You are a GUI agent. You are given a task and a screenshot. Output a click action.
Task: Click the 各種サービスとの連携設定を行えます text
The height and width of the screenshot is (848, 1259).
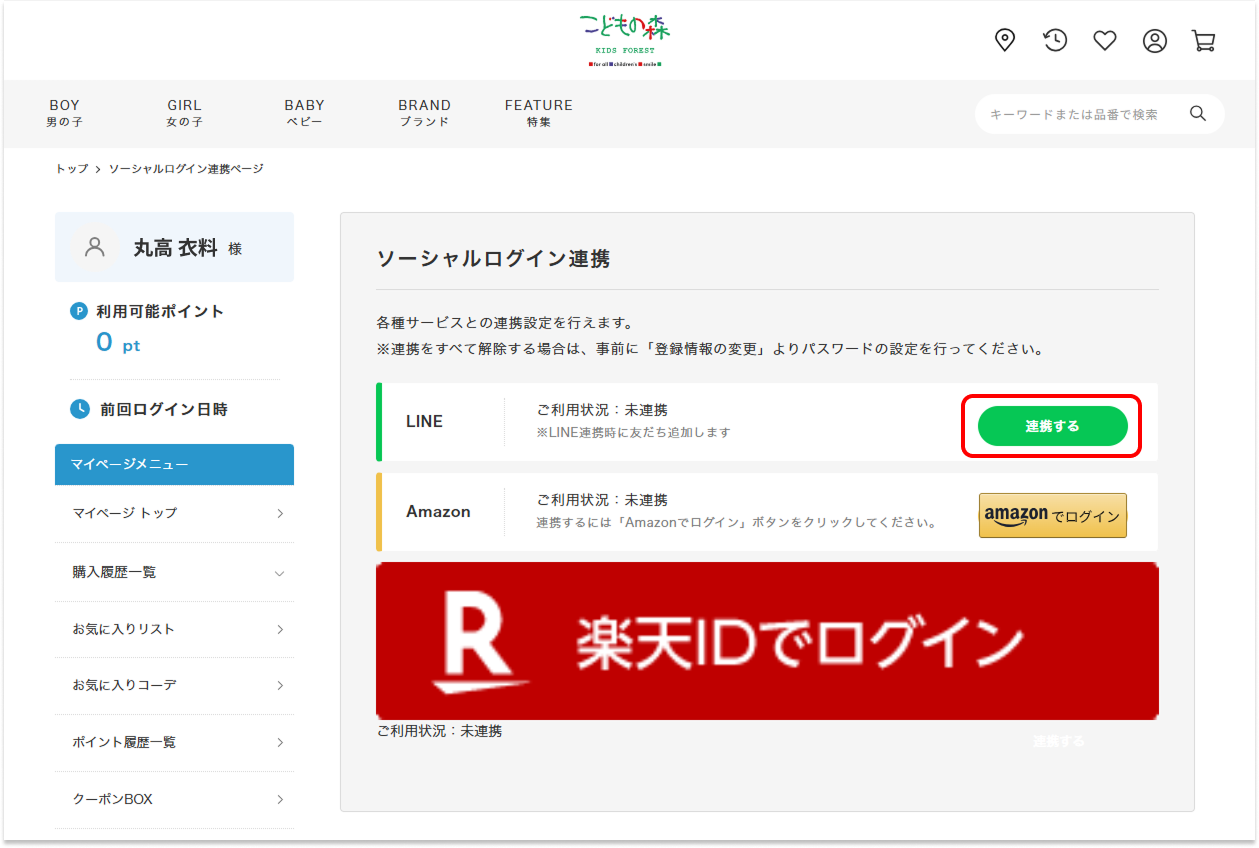(x=505, y=323)
